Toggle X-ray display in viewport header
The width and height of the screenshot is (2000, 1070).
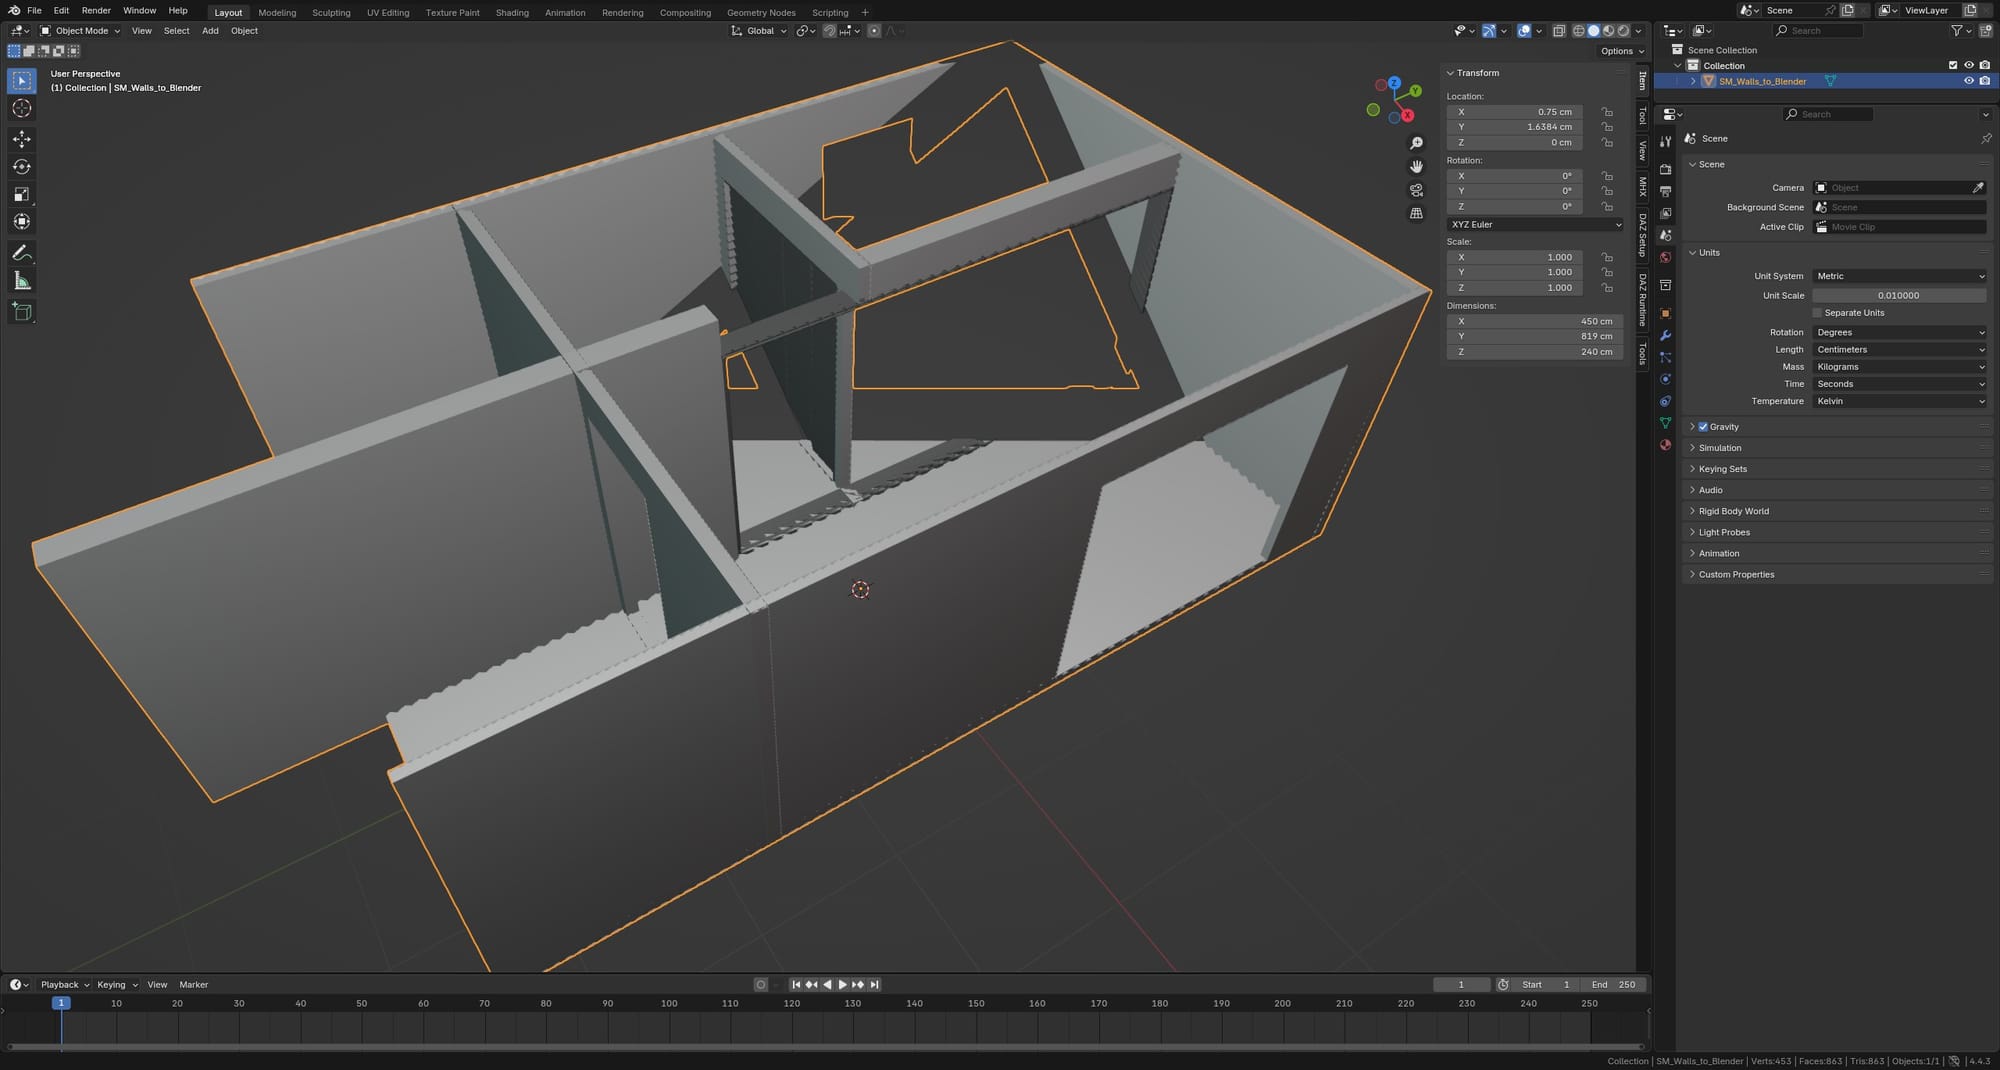[x=1558, y=31]
